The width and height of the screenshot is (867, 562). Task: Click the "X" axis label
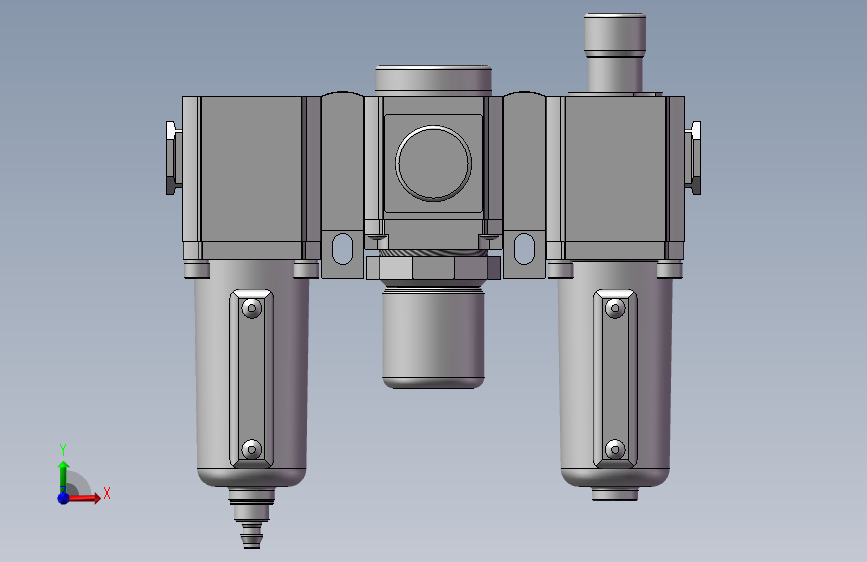point(107,493)
